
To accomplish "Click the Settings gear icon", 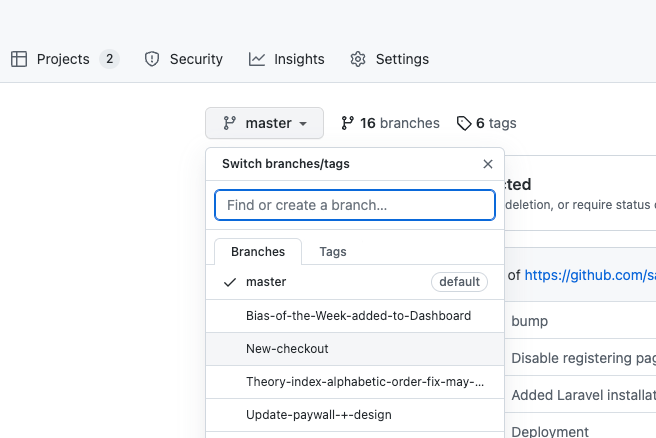I will click(358, 59).
